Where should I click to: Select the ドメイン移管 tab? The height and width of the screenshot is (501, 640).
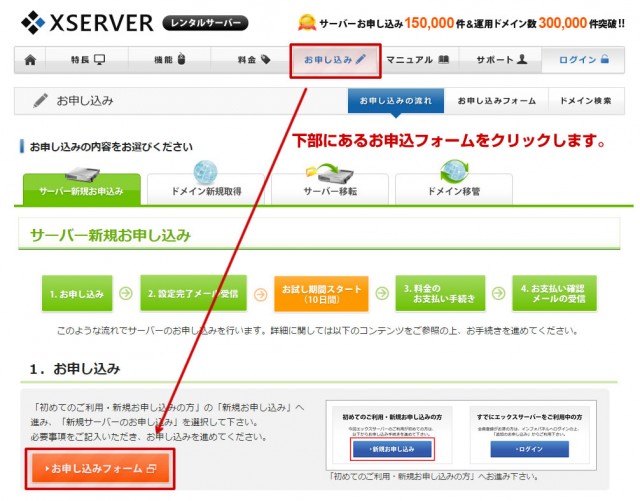click(x=453, y=190)
